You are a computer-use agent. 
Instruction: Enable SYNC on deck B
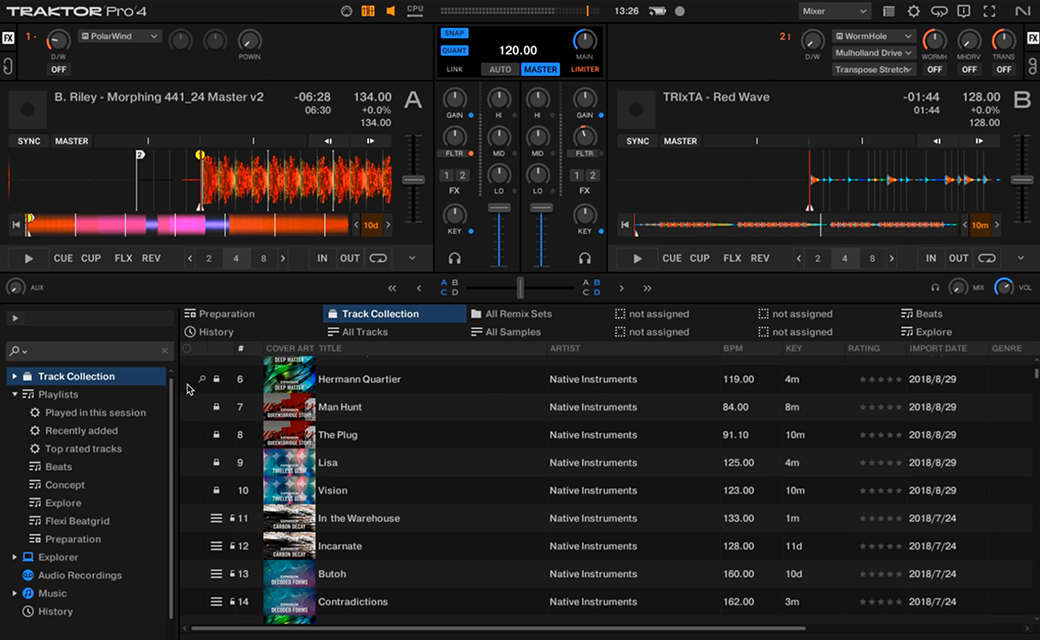(x=637, y=141)
